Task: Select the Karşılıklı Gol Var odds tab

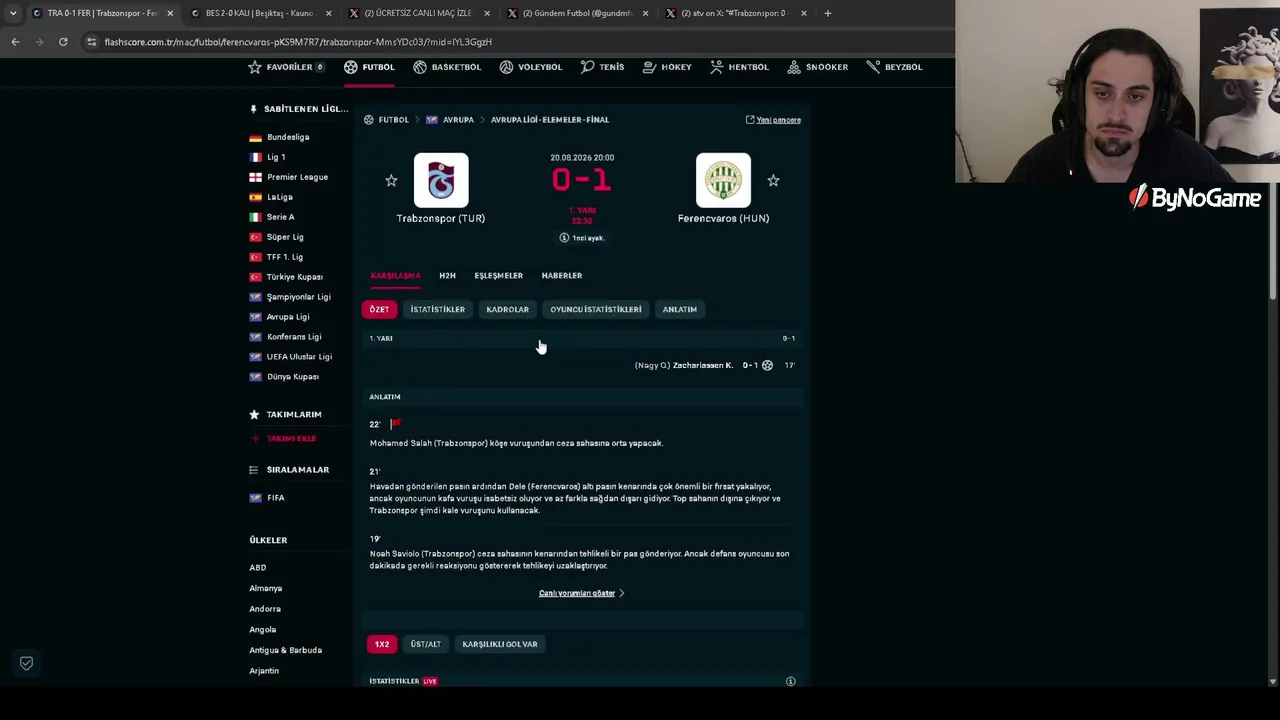Action: point(499,644)
